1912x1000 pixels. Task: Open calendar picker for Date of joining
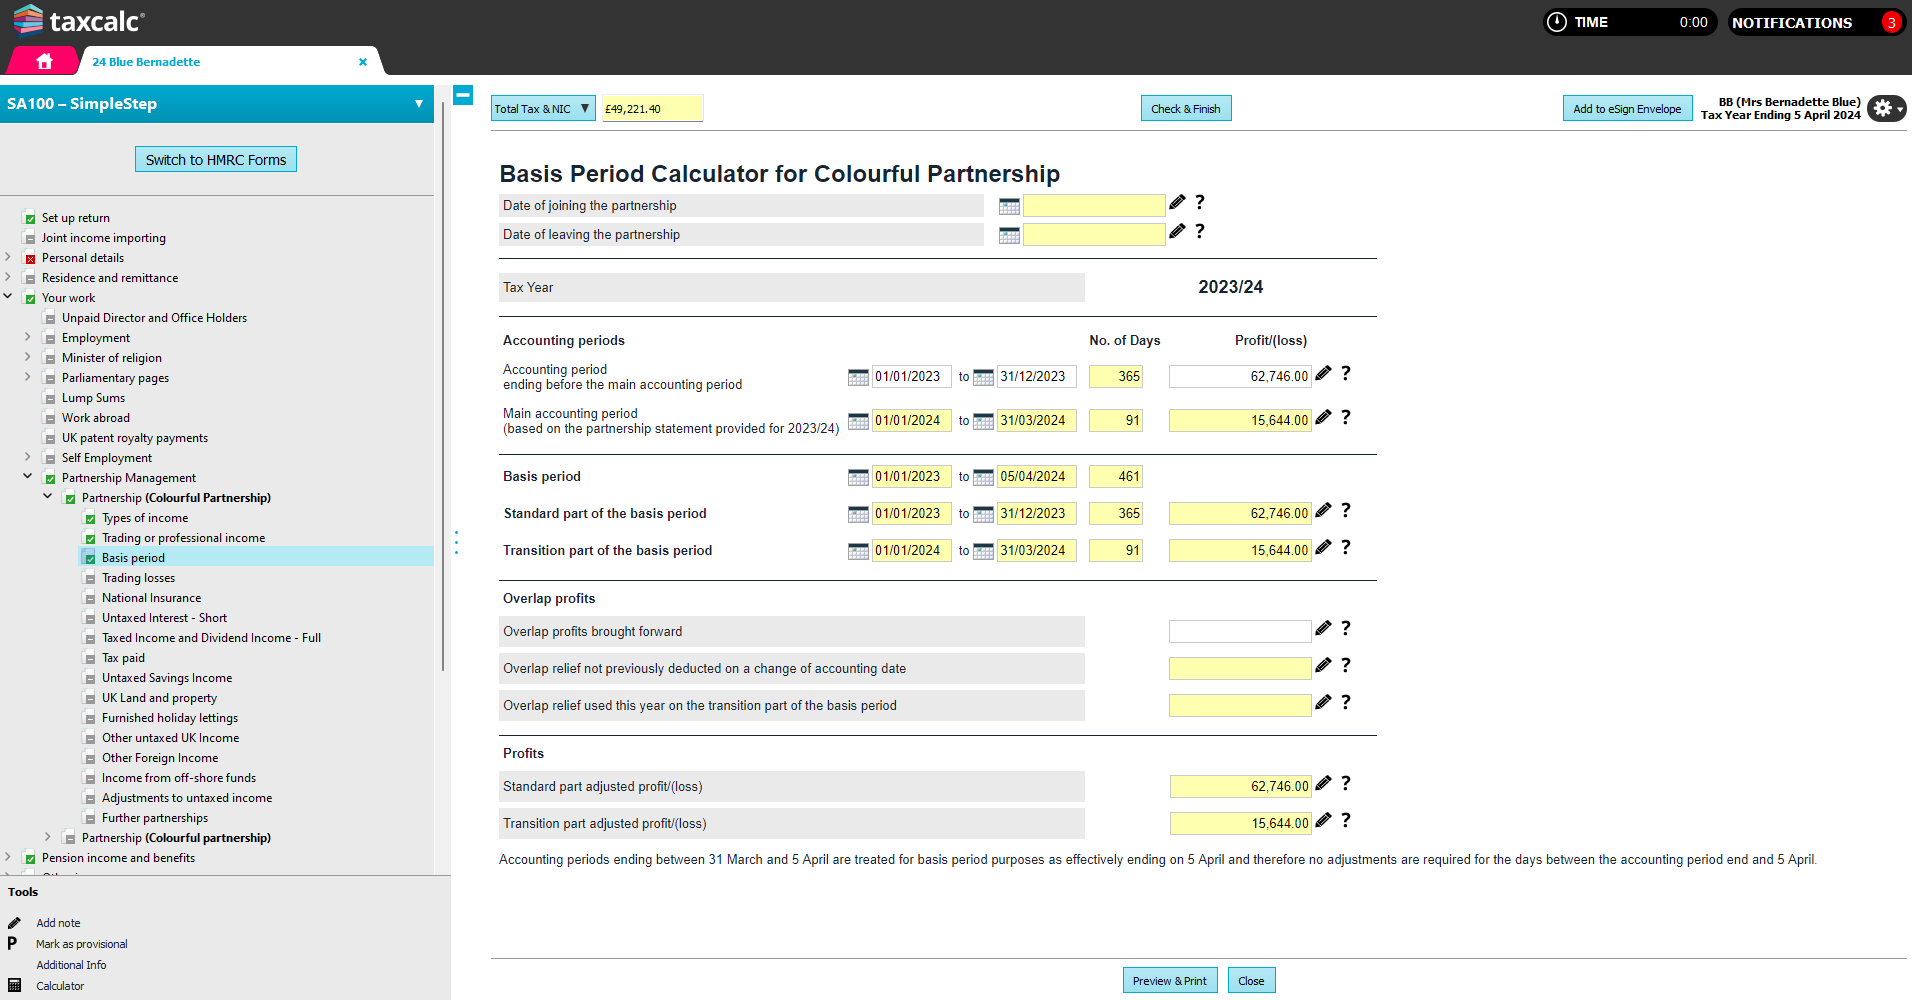pyautogui.click(x=1009, y=205)
